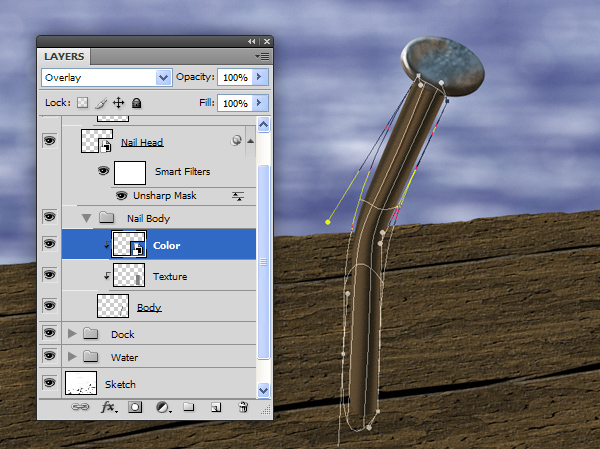
Task: Close the Layers panel
Action: point(267,41)
